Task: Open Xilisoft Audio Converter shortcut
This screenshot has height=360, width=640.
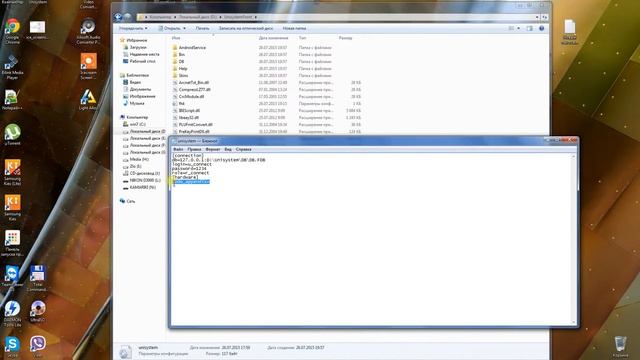Action: pos(88,31)
